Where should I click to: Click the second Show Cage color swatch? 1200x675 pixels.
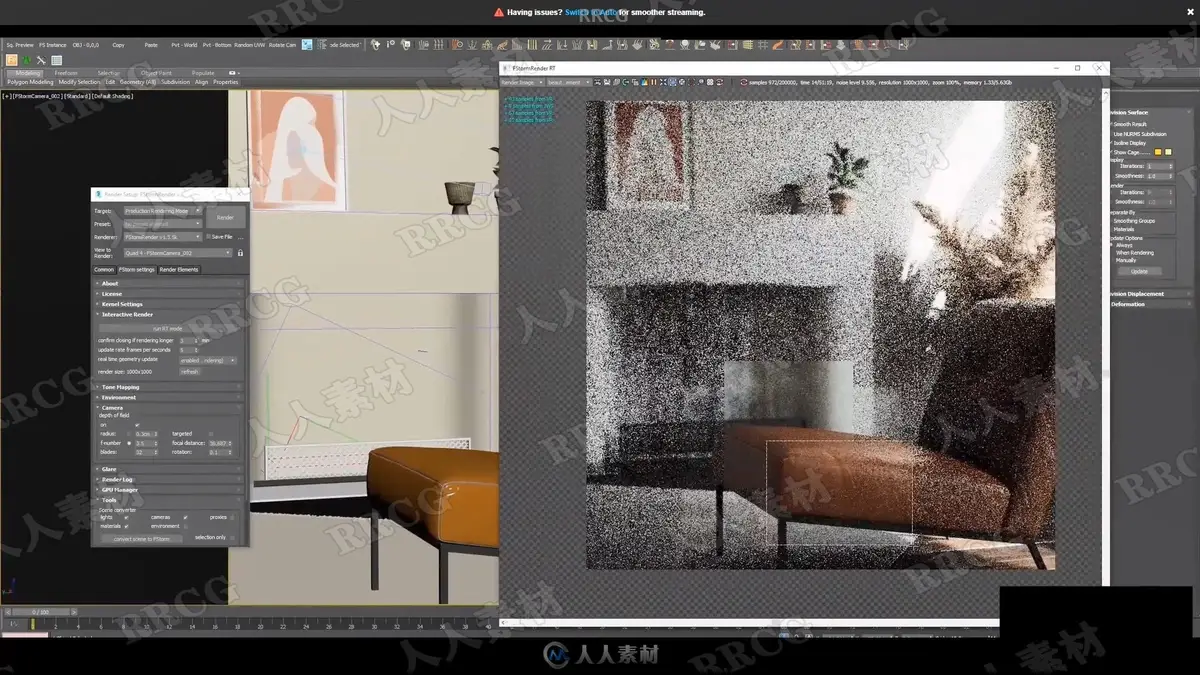[x=1167, y=152]
